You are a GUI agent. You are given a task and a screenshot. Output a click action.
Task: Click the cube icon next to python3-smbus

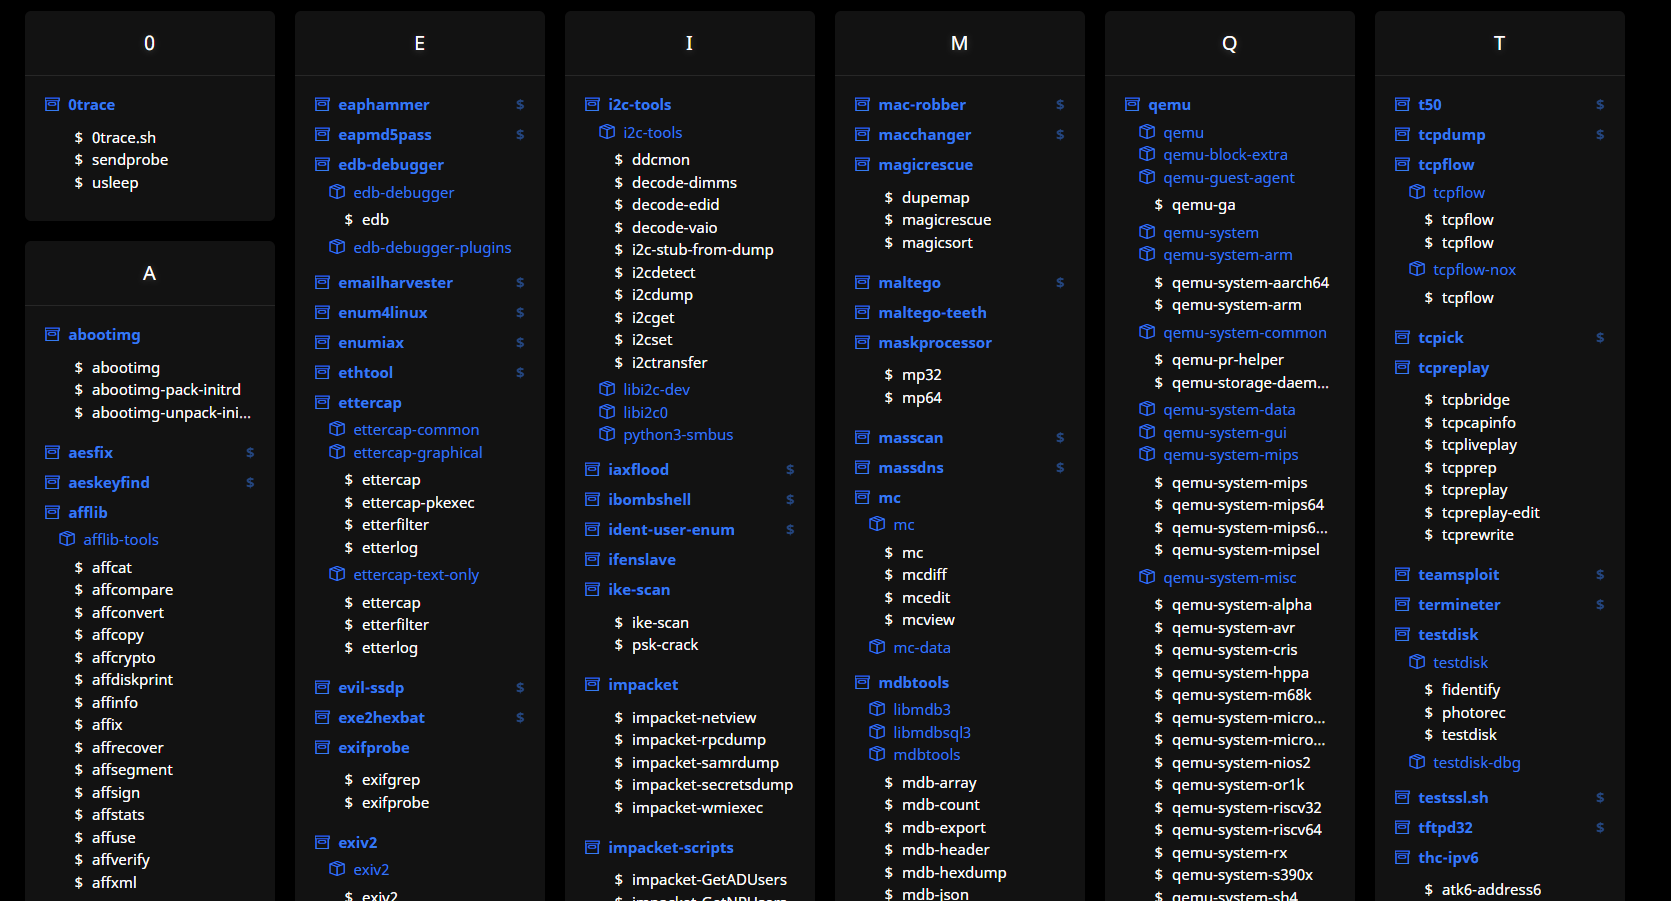[x=607, y=434]
